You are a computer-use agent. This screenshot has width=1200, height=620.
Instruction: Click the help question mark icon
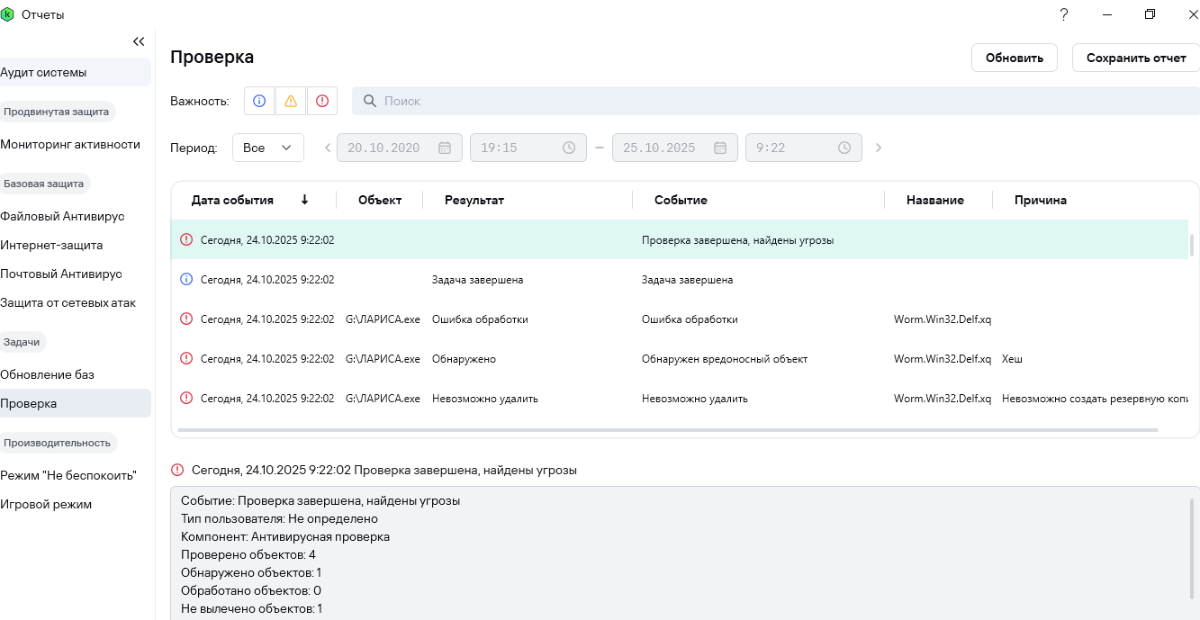coord(1063,14)
